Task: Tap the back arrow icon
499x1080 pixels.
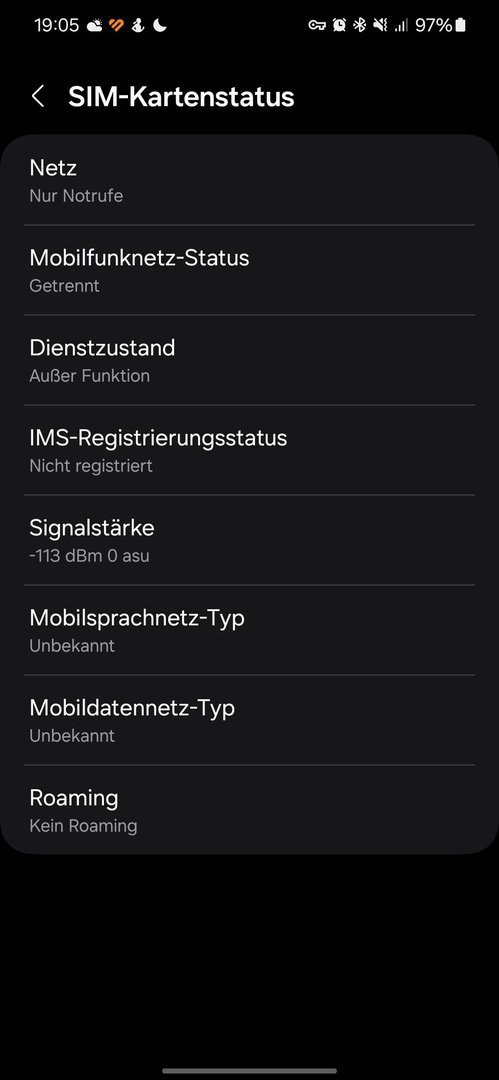Action: 38,96
